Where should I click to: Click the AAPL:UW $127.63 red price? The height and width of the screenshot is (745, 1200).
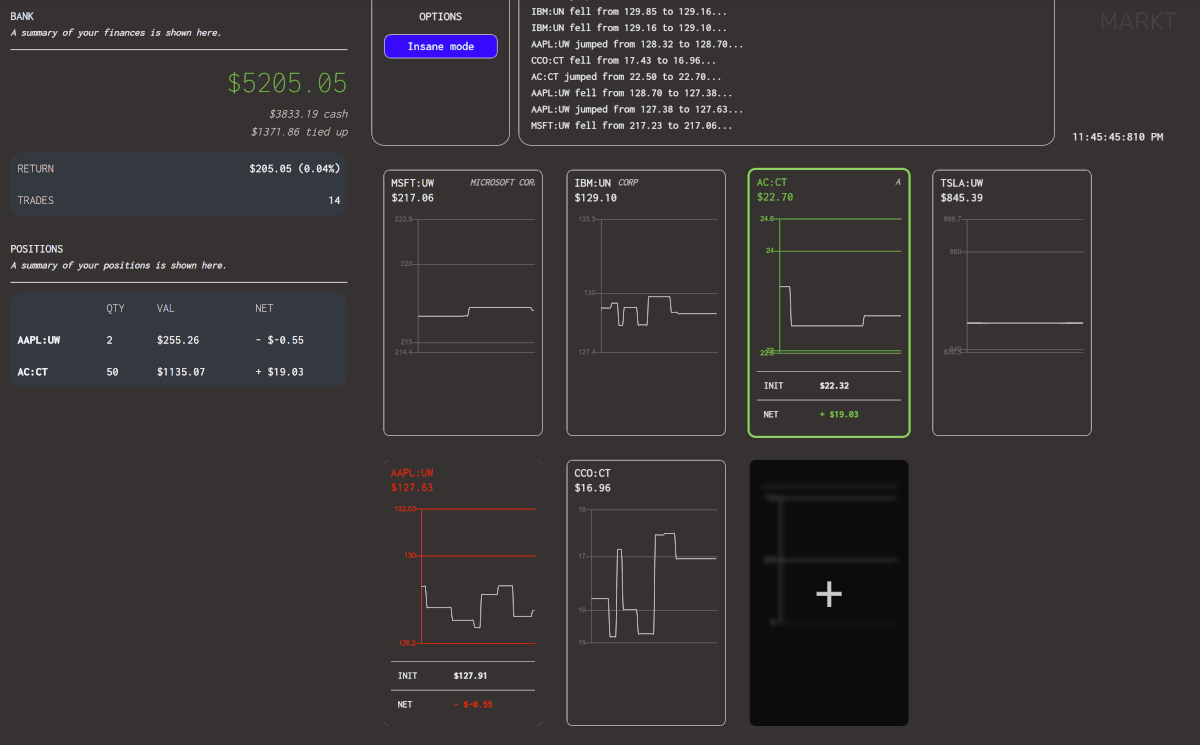click(412, 488)
